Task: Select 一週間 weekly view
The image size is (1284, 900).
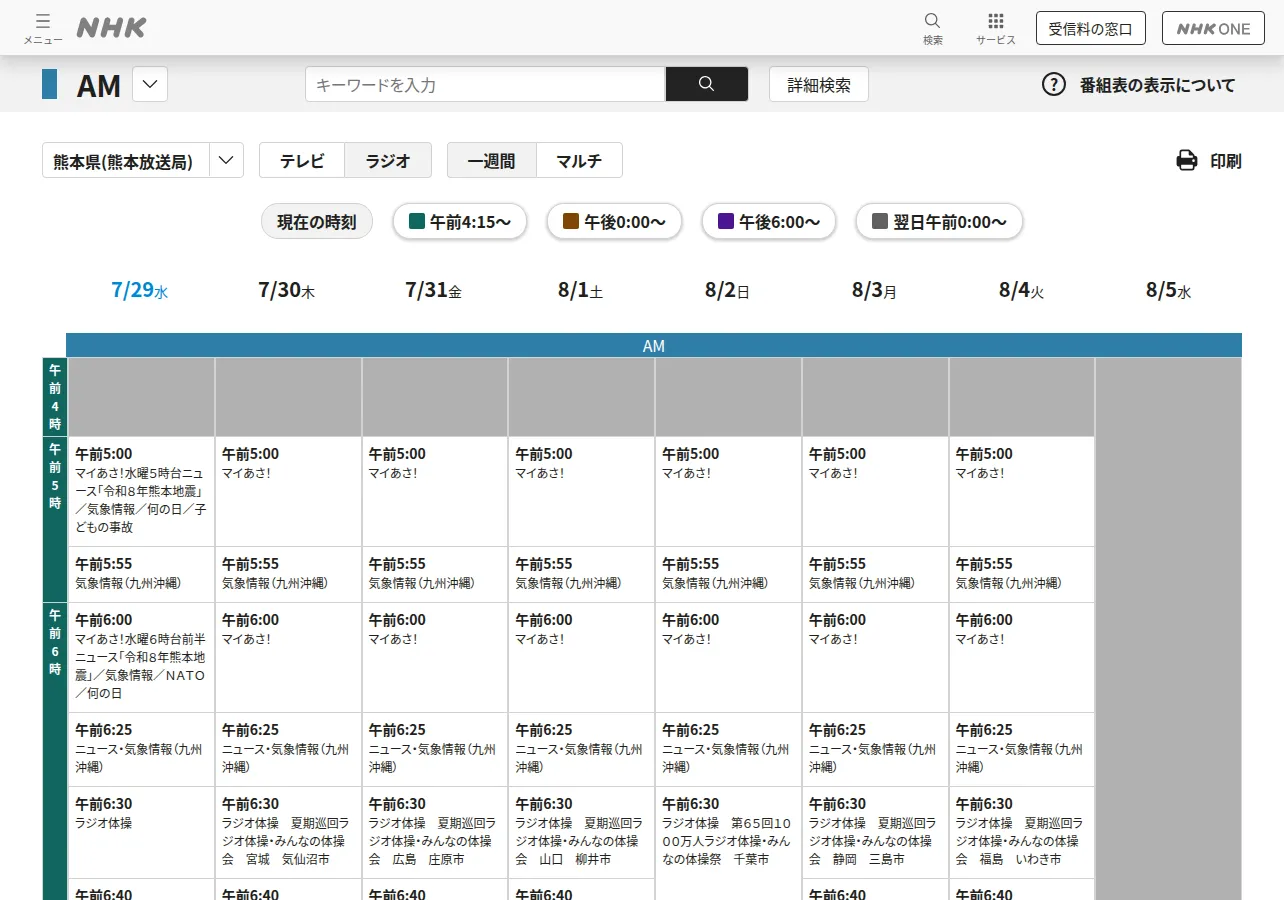Action: (491, 160)
